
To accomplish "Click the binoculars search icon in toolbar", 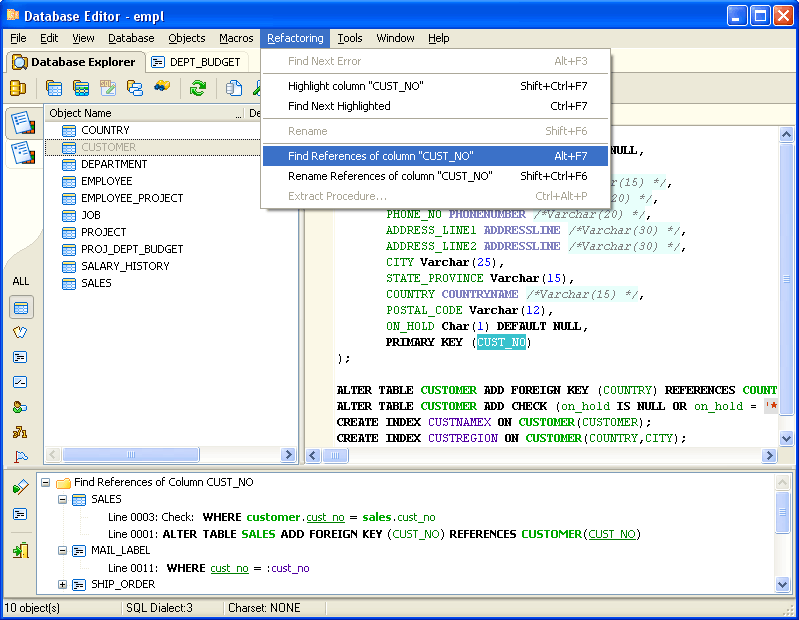I will 160,88.
